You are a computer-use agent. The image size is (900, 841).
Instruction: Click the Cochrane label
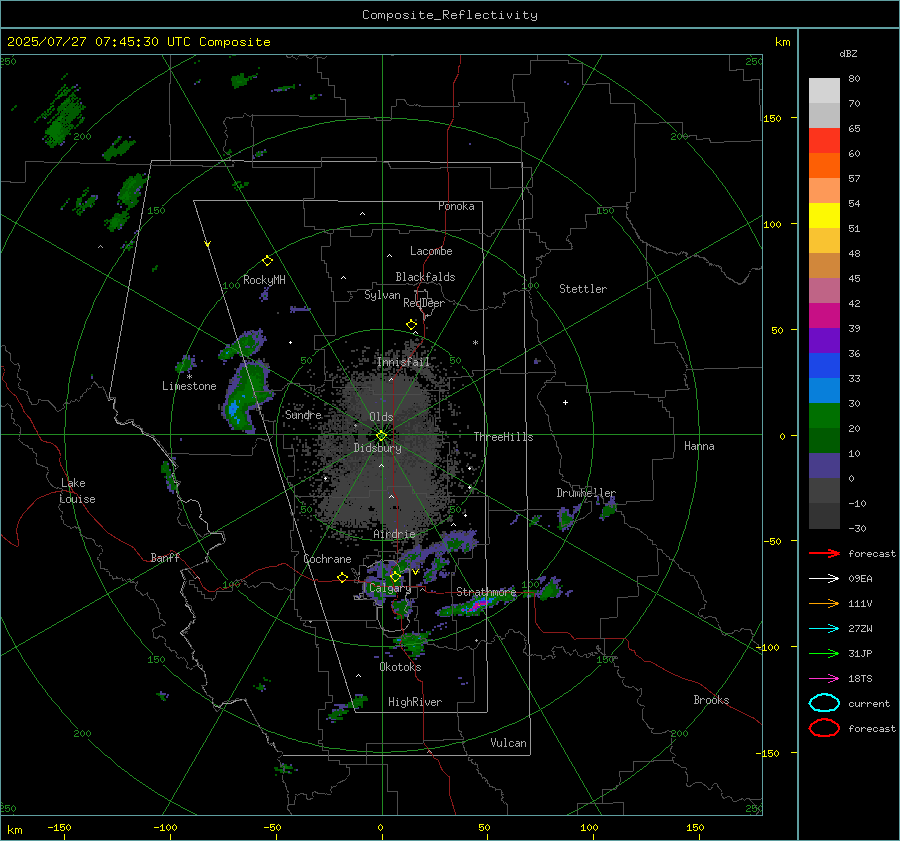pyautogui.click(x=327, y=559)
